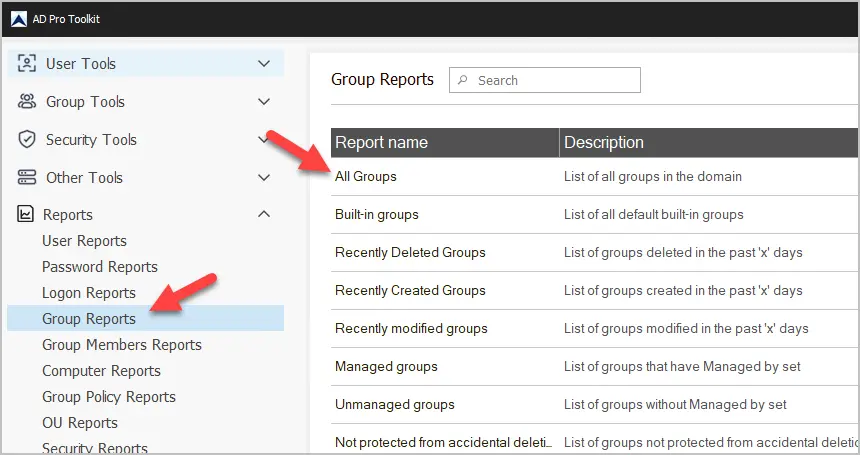Open OU Reports in sidebar
This screenshot has width=860, height=455.
[x=80, y=423]
